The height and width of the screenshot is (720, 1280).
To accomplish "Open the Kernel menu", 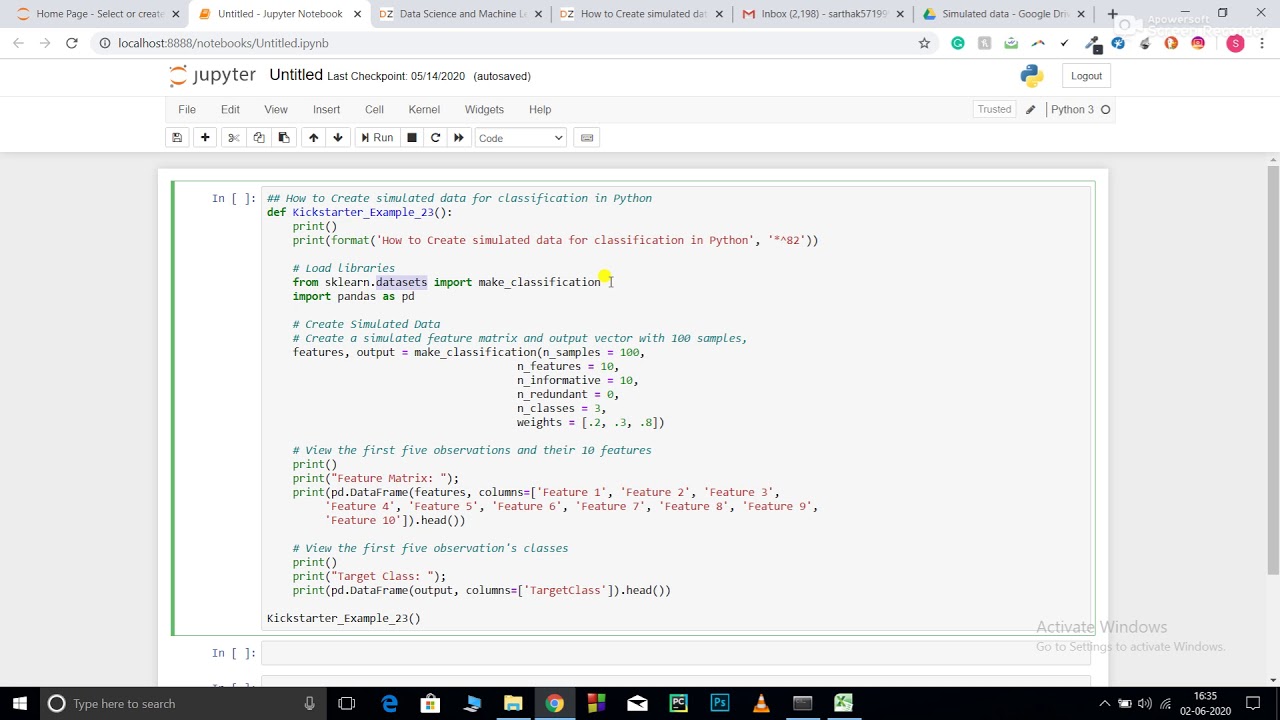I will (x=424, y=109).
